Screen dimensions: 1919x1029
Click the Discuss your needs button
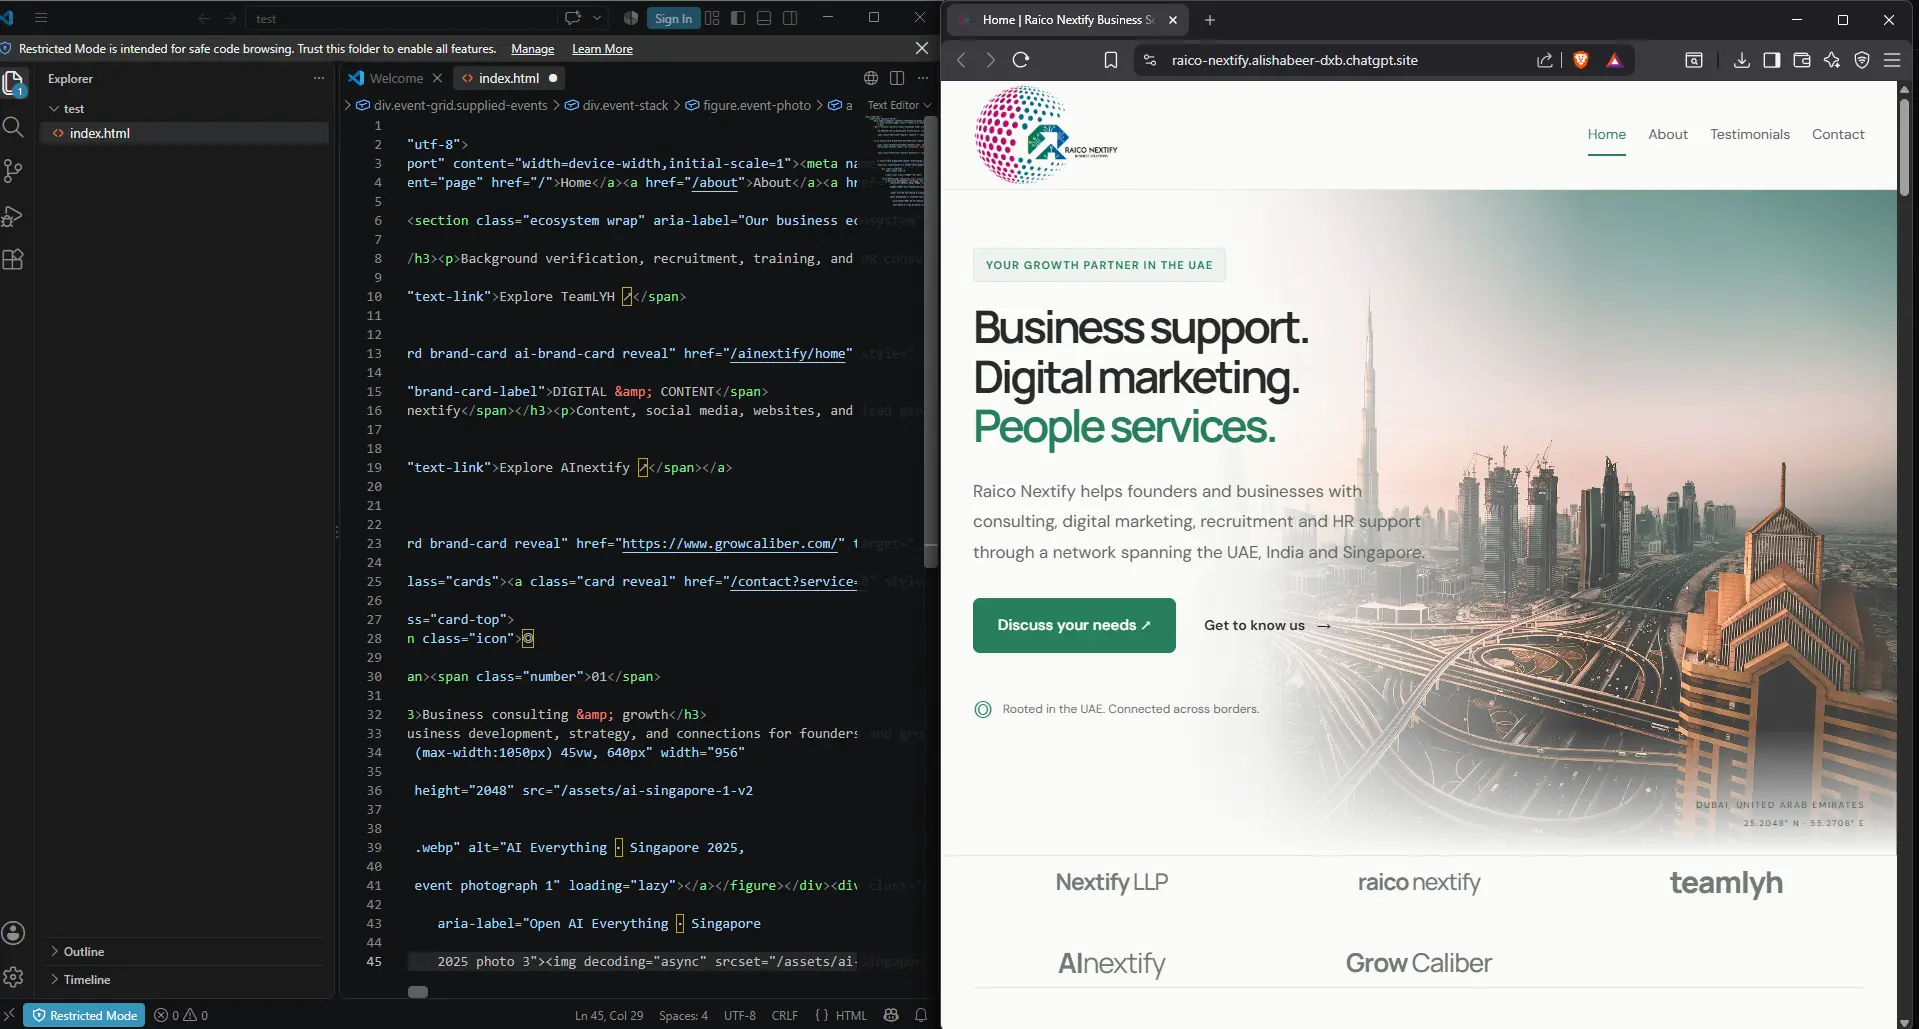pyautogui.click(x=1074, y=625)
